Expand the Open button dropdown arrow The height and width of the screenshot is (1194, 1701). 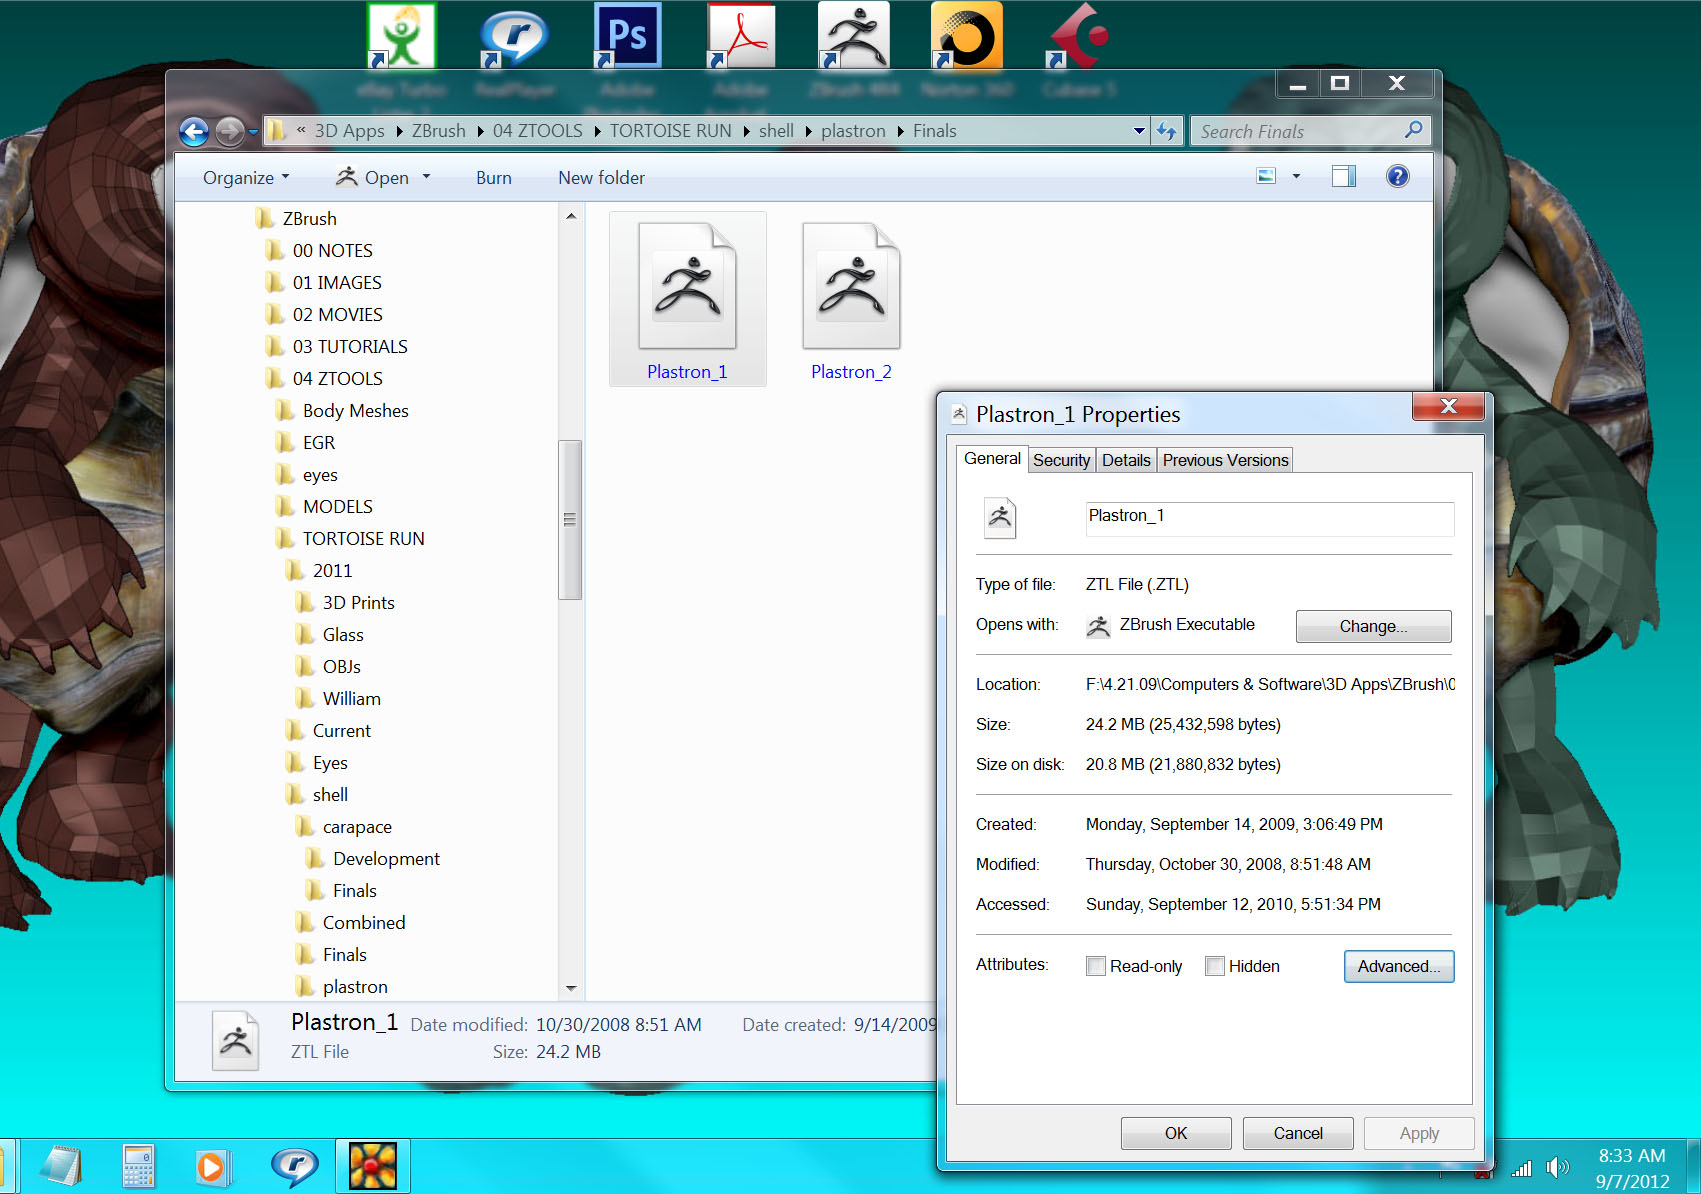pos(426,177)
